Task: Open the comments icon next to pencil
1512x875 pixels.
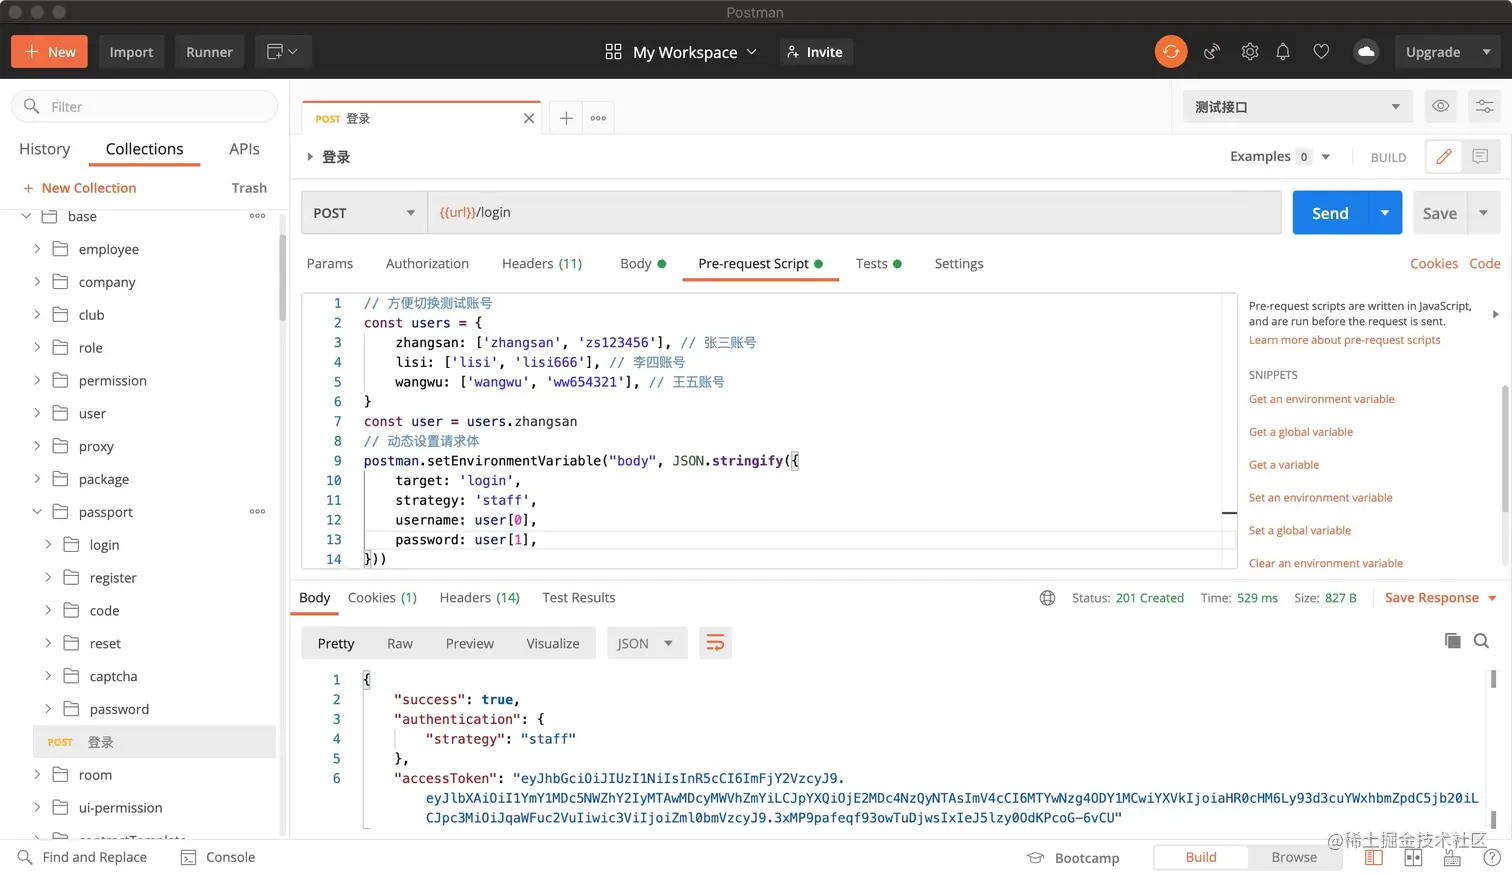Action: (x=1480, y=157)
